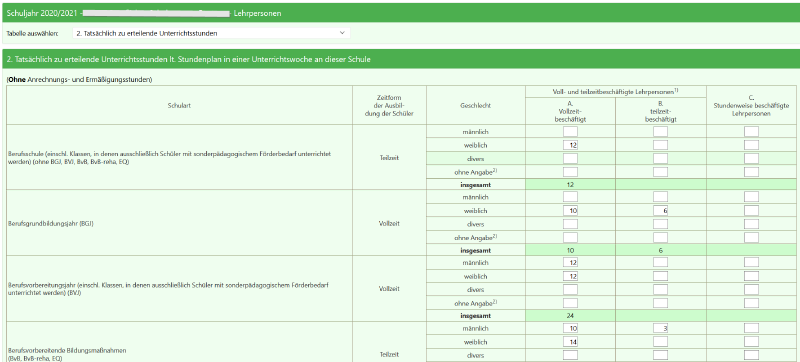Click BGJ insgesamt Vollzeit total 10

click(570, 250)
